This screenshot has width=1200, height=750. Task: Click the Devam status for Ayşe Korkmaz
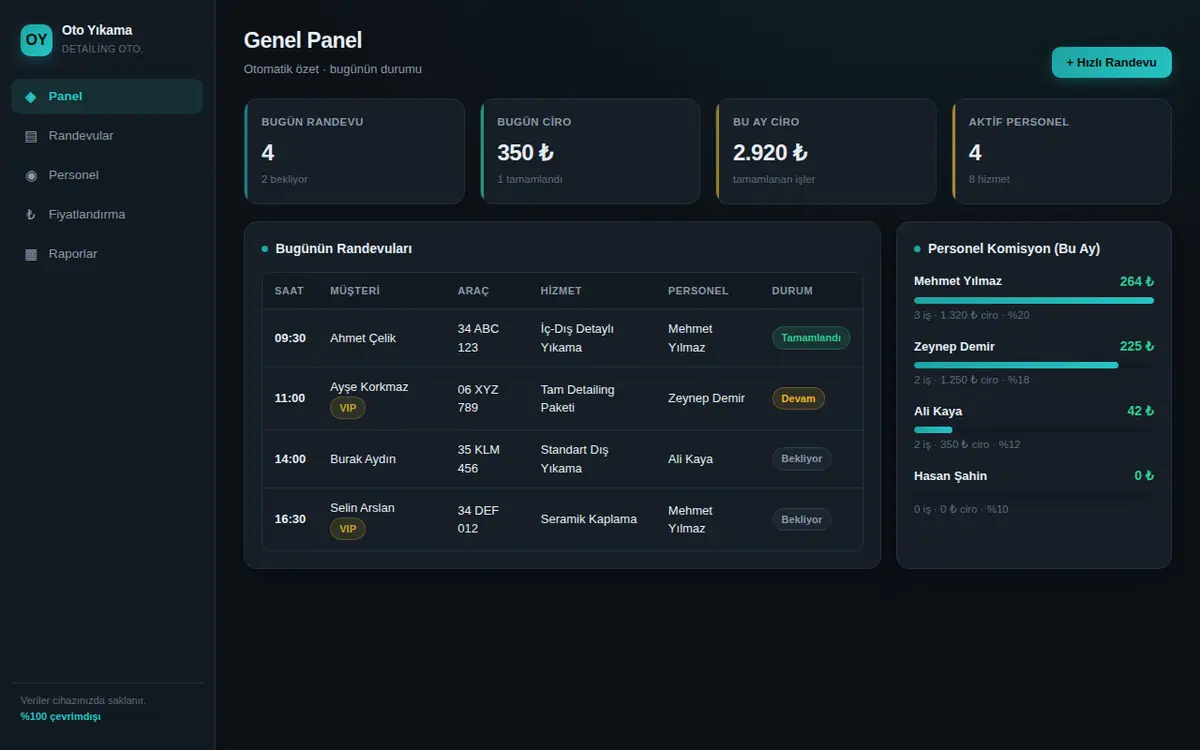coord(798,398)
